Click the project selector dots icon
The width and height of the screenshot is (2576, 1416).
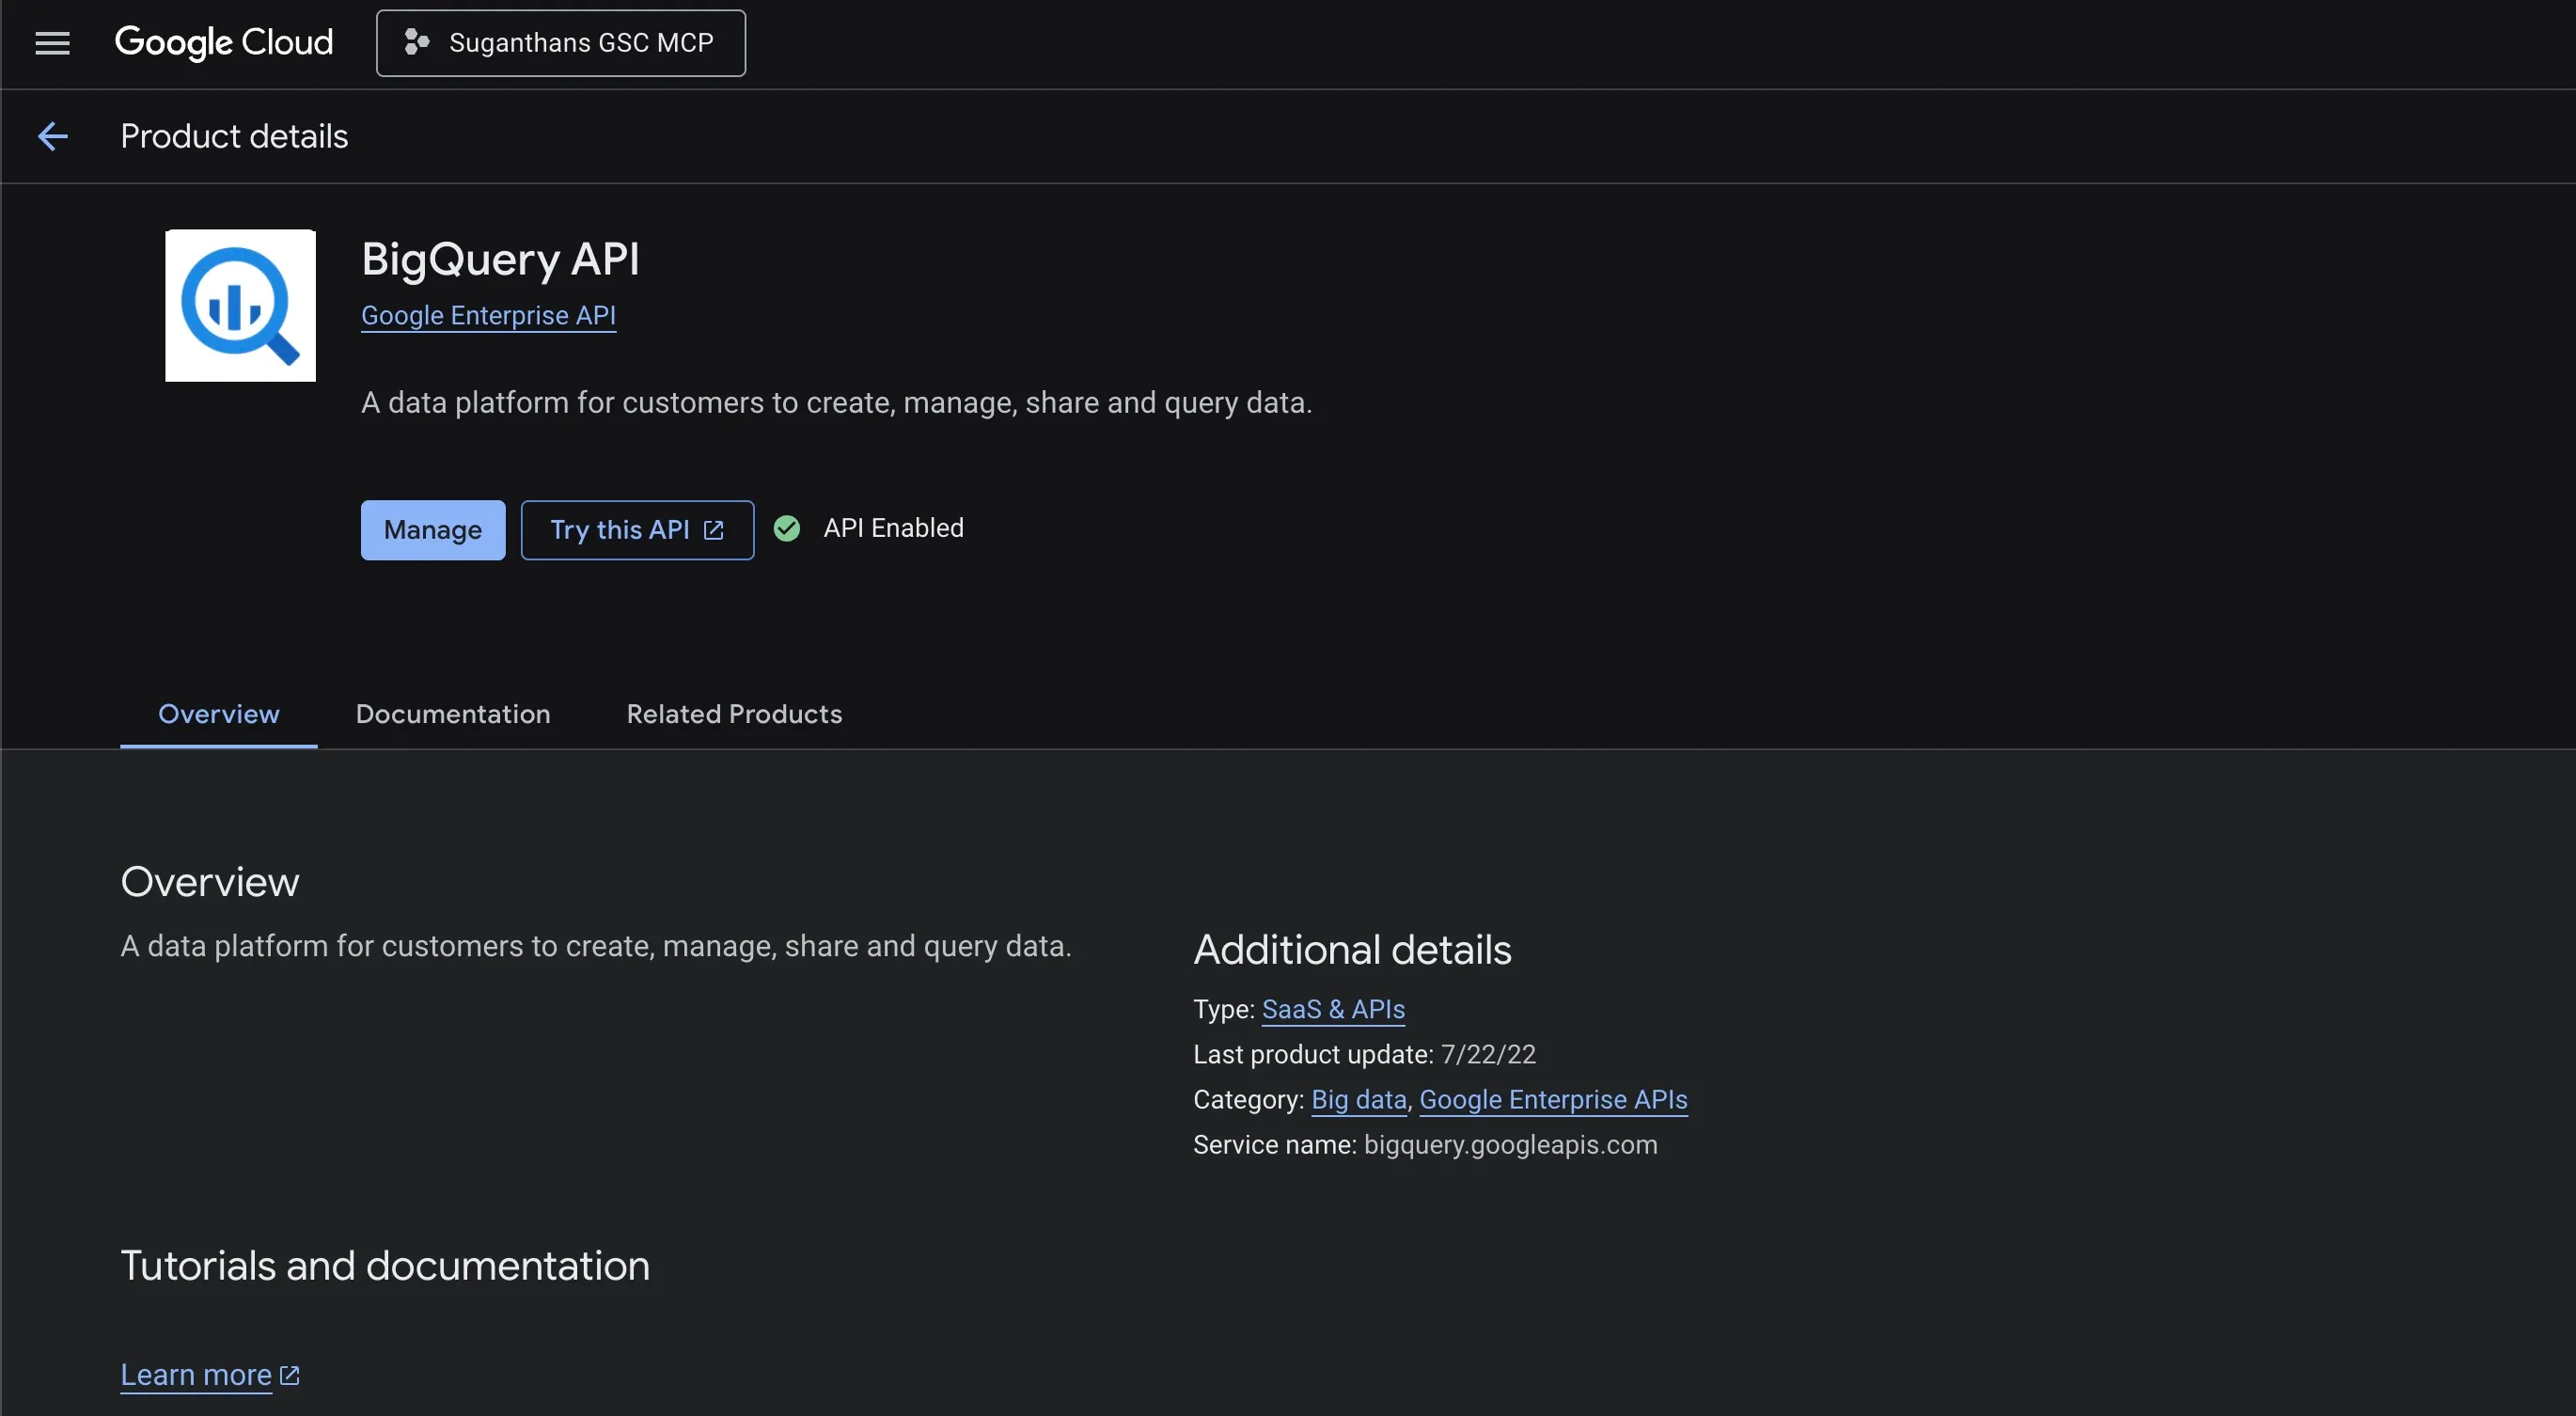coord(416,43)
